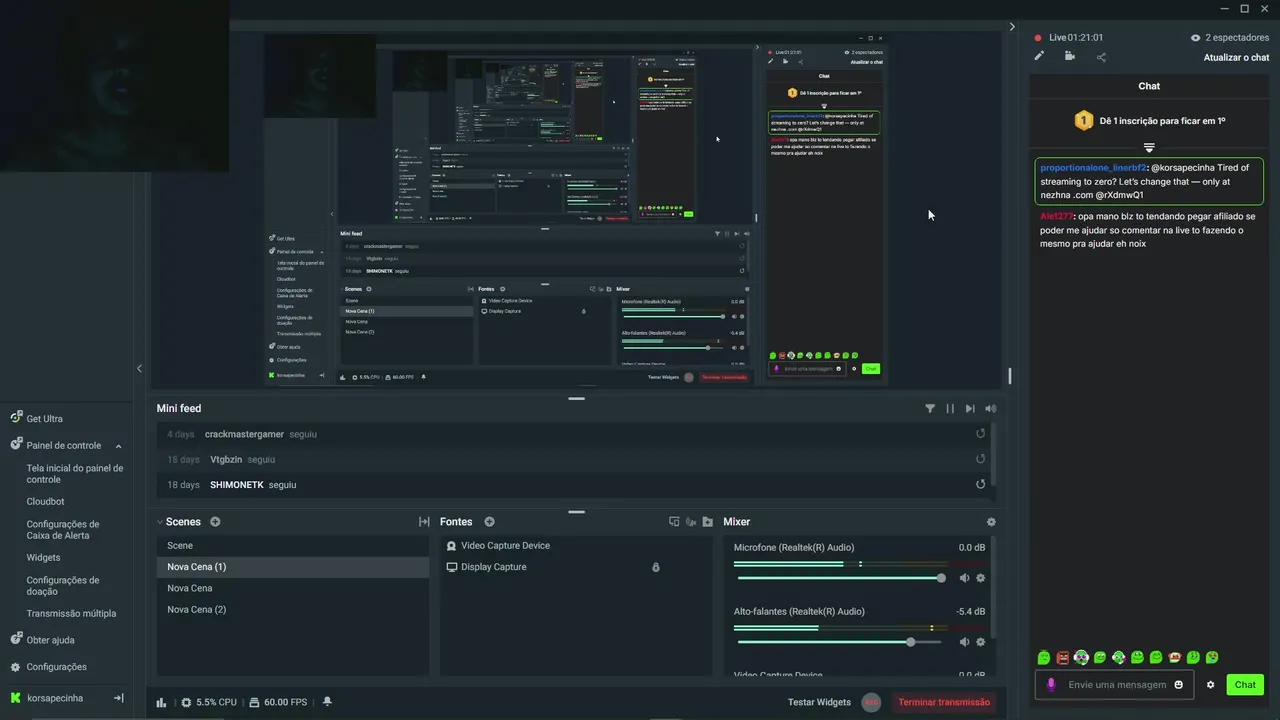Image resolution: width=1280 pixels, height=720 pixels.
Task: Adjust the Microfone volume slider
Action: click(x=839, y=578)
